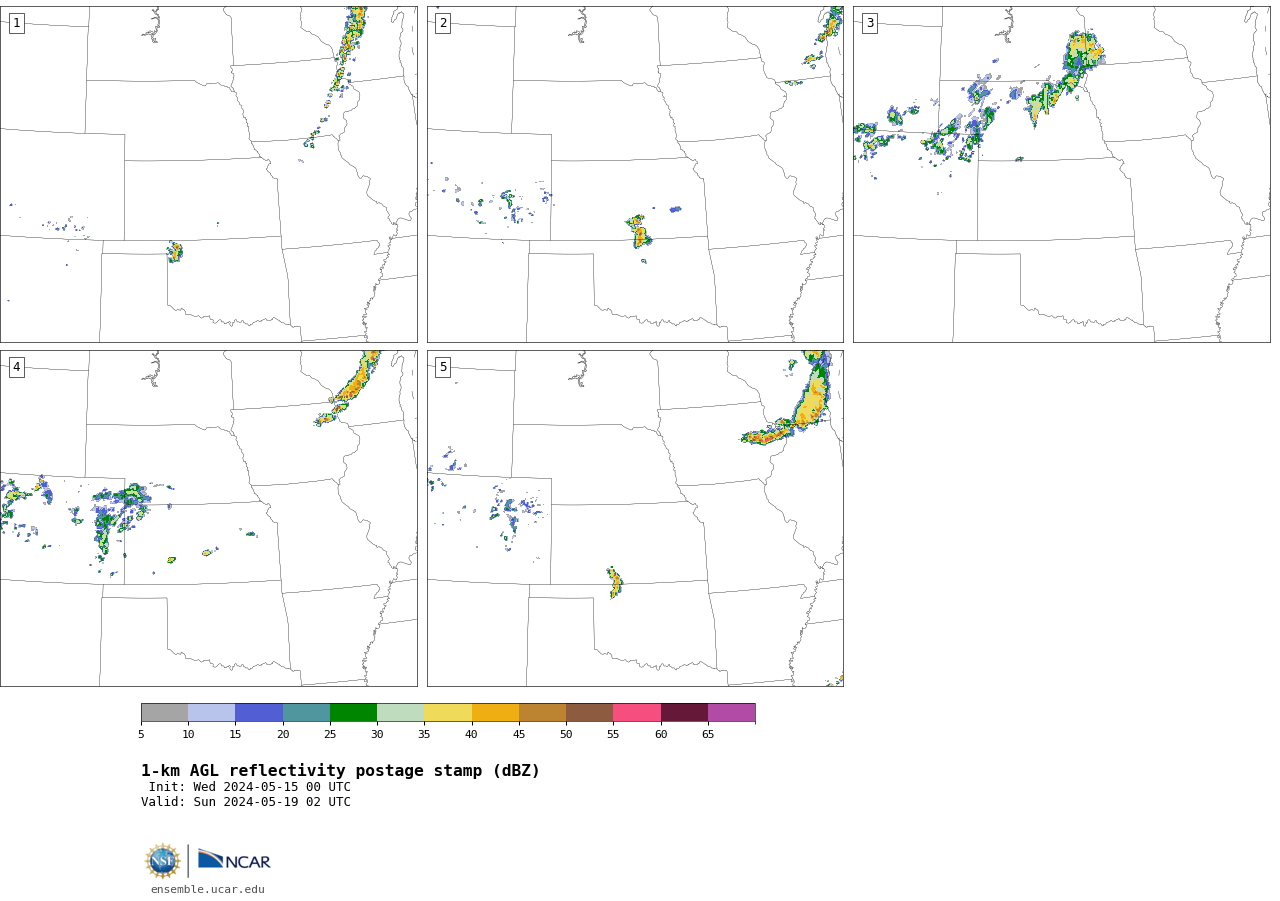
Task: Open ensemble member 3 reflectivity map
Action: [x=1062, y=174]
